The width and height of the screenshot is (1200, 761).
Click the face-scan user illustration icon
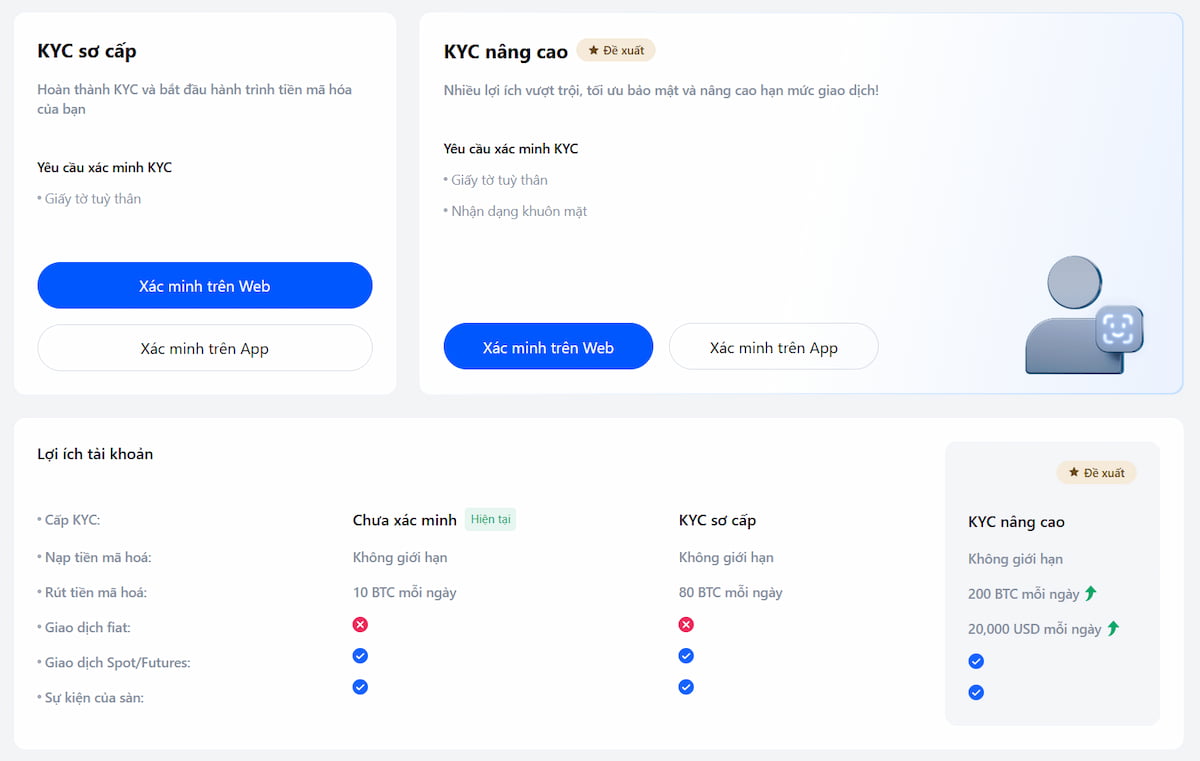click(x=1084, y=316)
